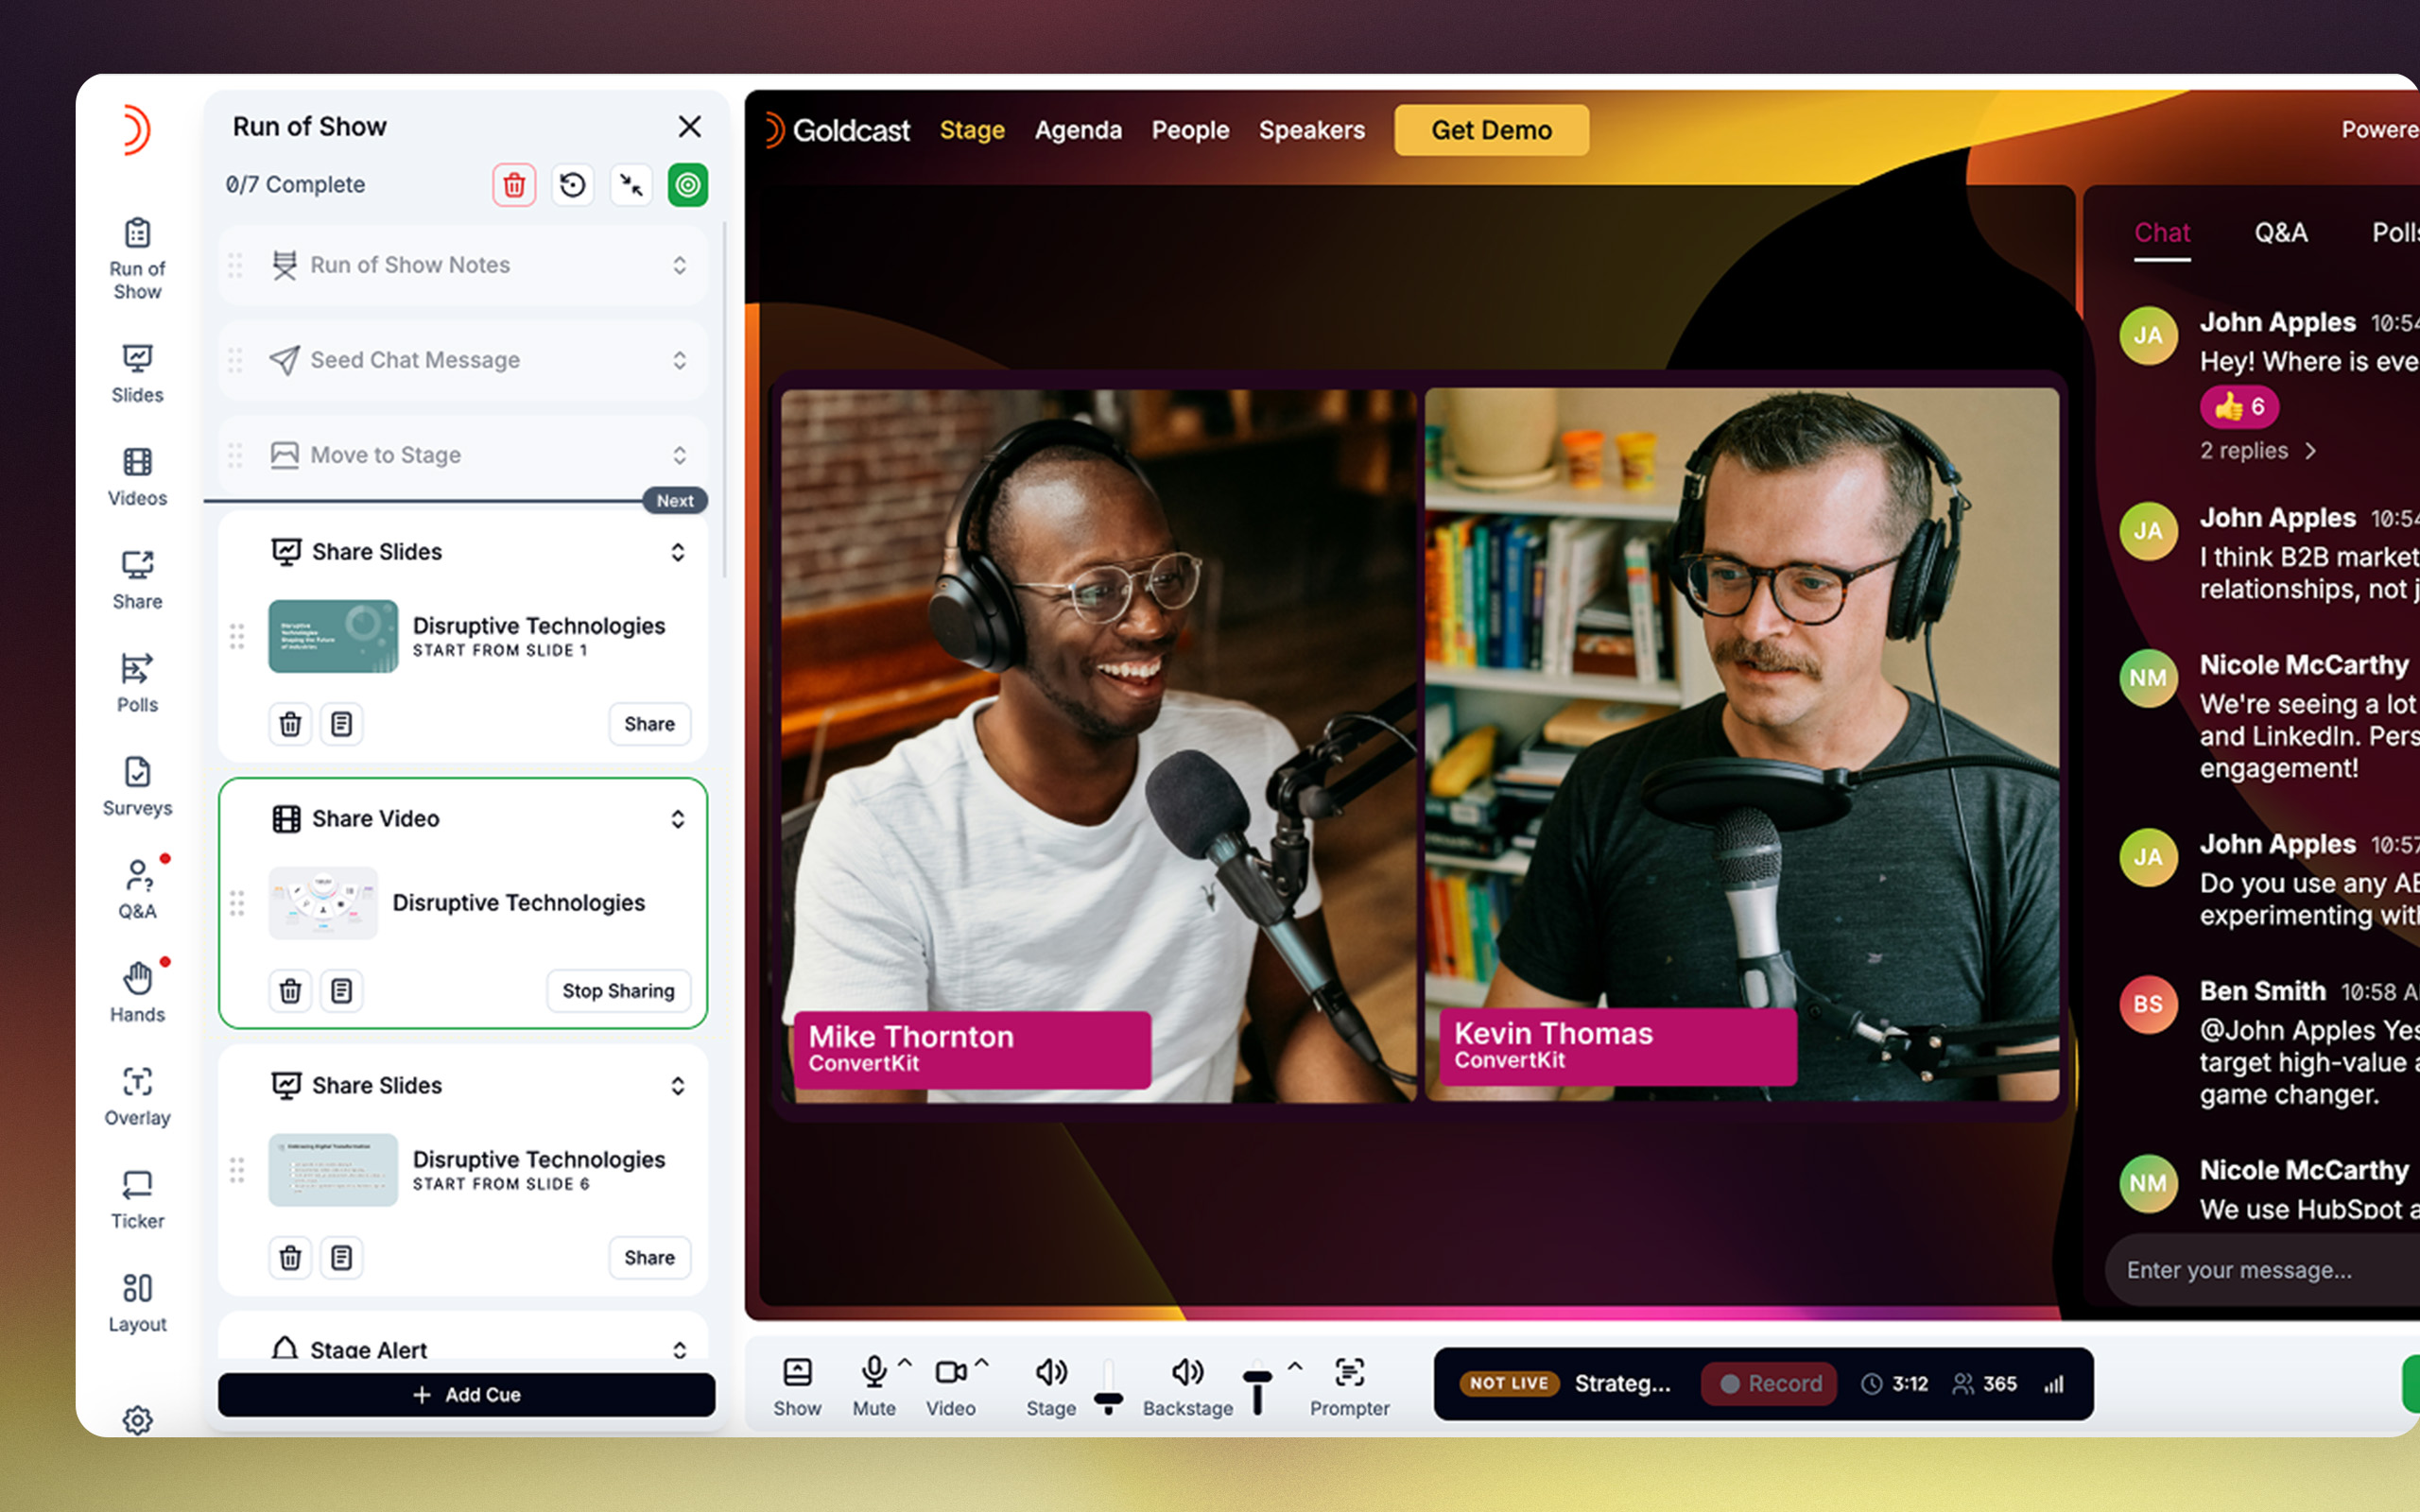The width and height of the screenshot is (2420, 1512).
Task: Click the red delete-all cues trash icon
Action: (x=514, y=185)
